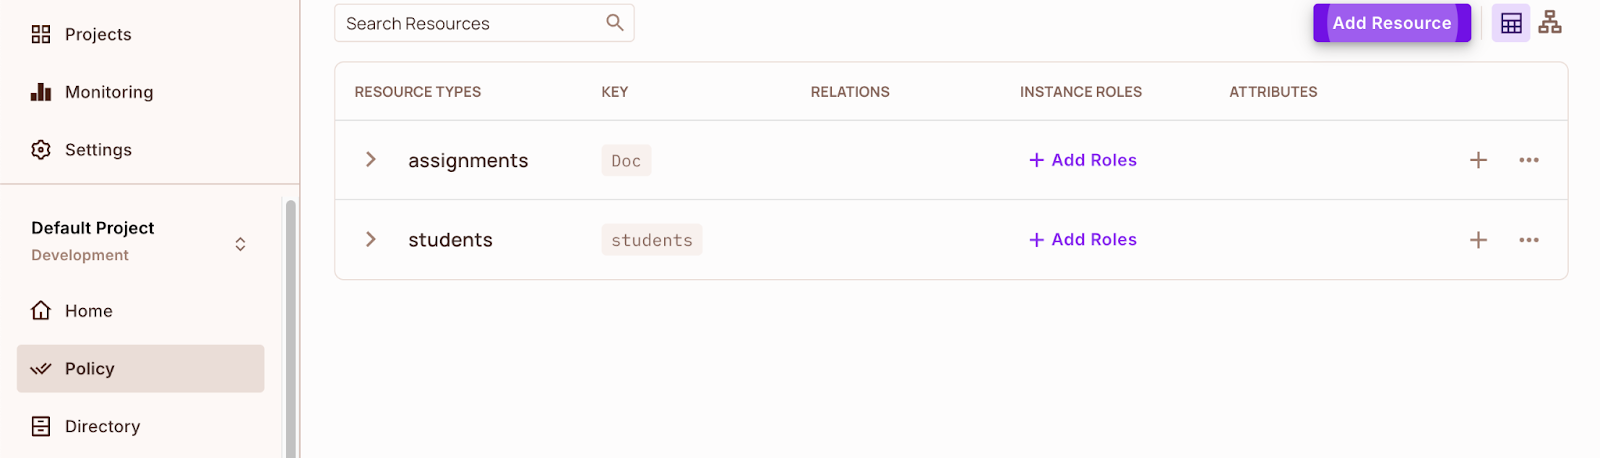This screenshot has height=458, width=1600.
Task: Open more options for students row
Action: pyautogui.click(x=1528, y=240)
